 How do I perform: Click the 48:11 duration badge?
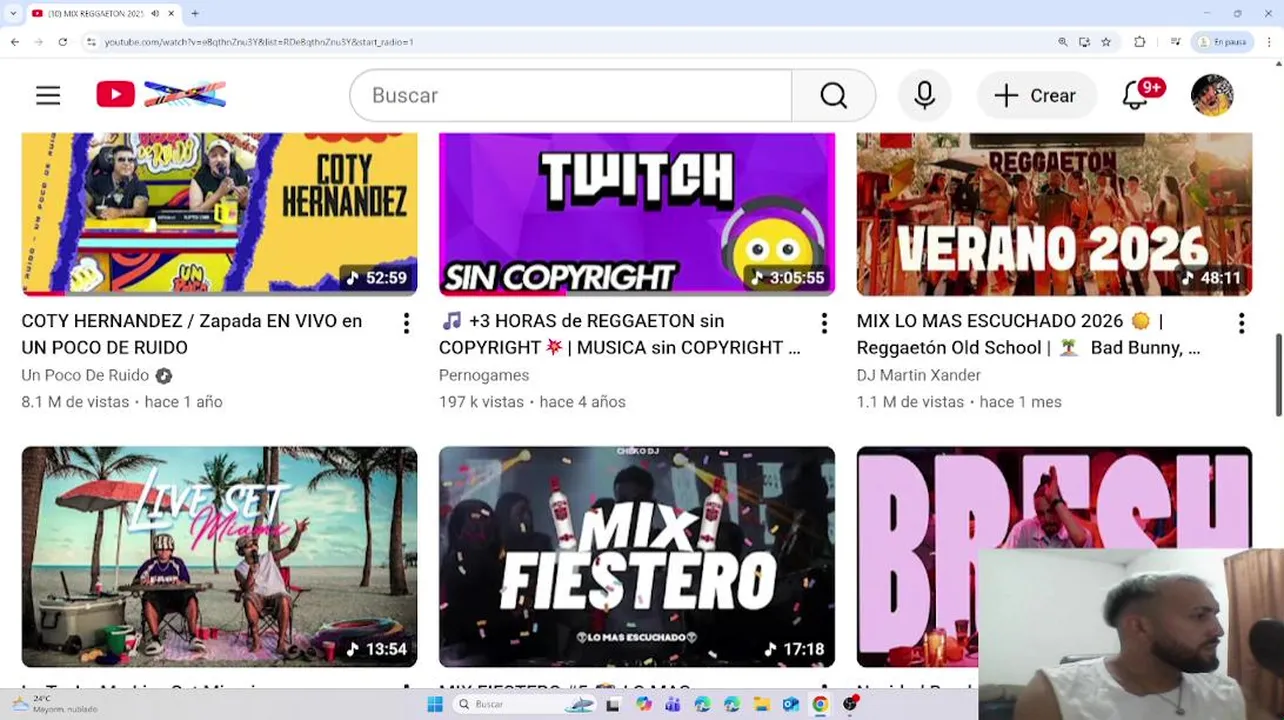click(1211, 278)
